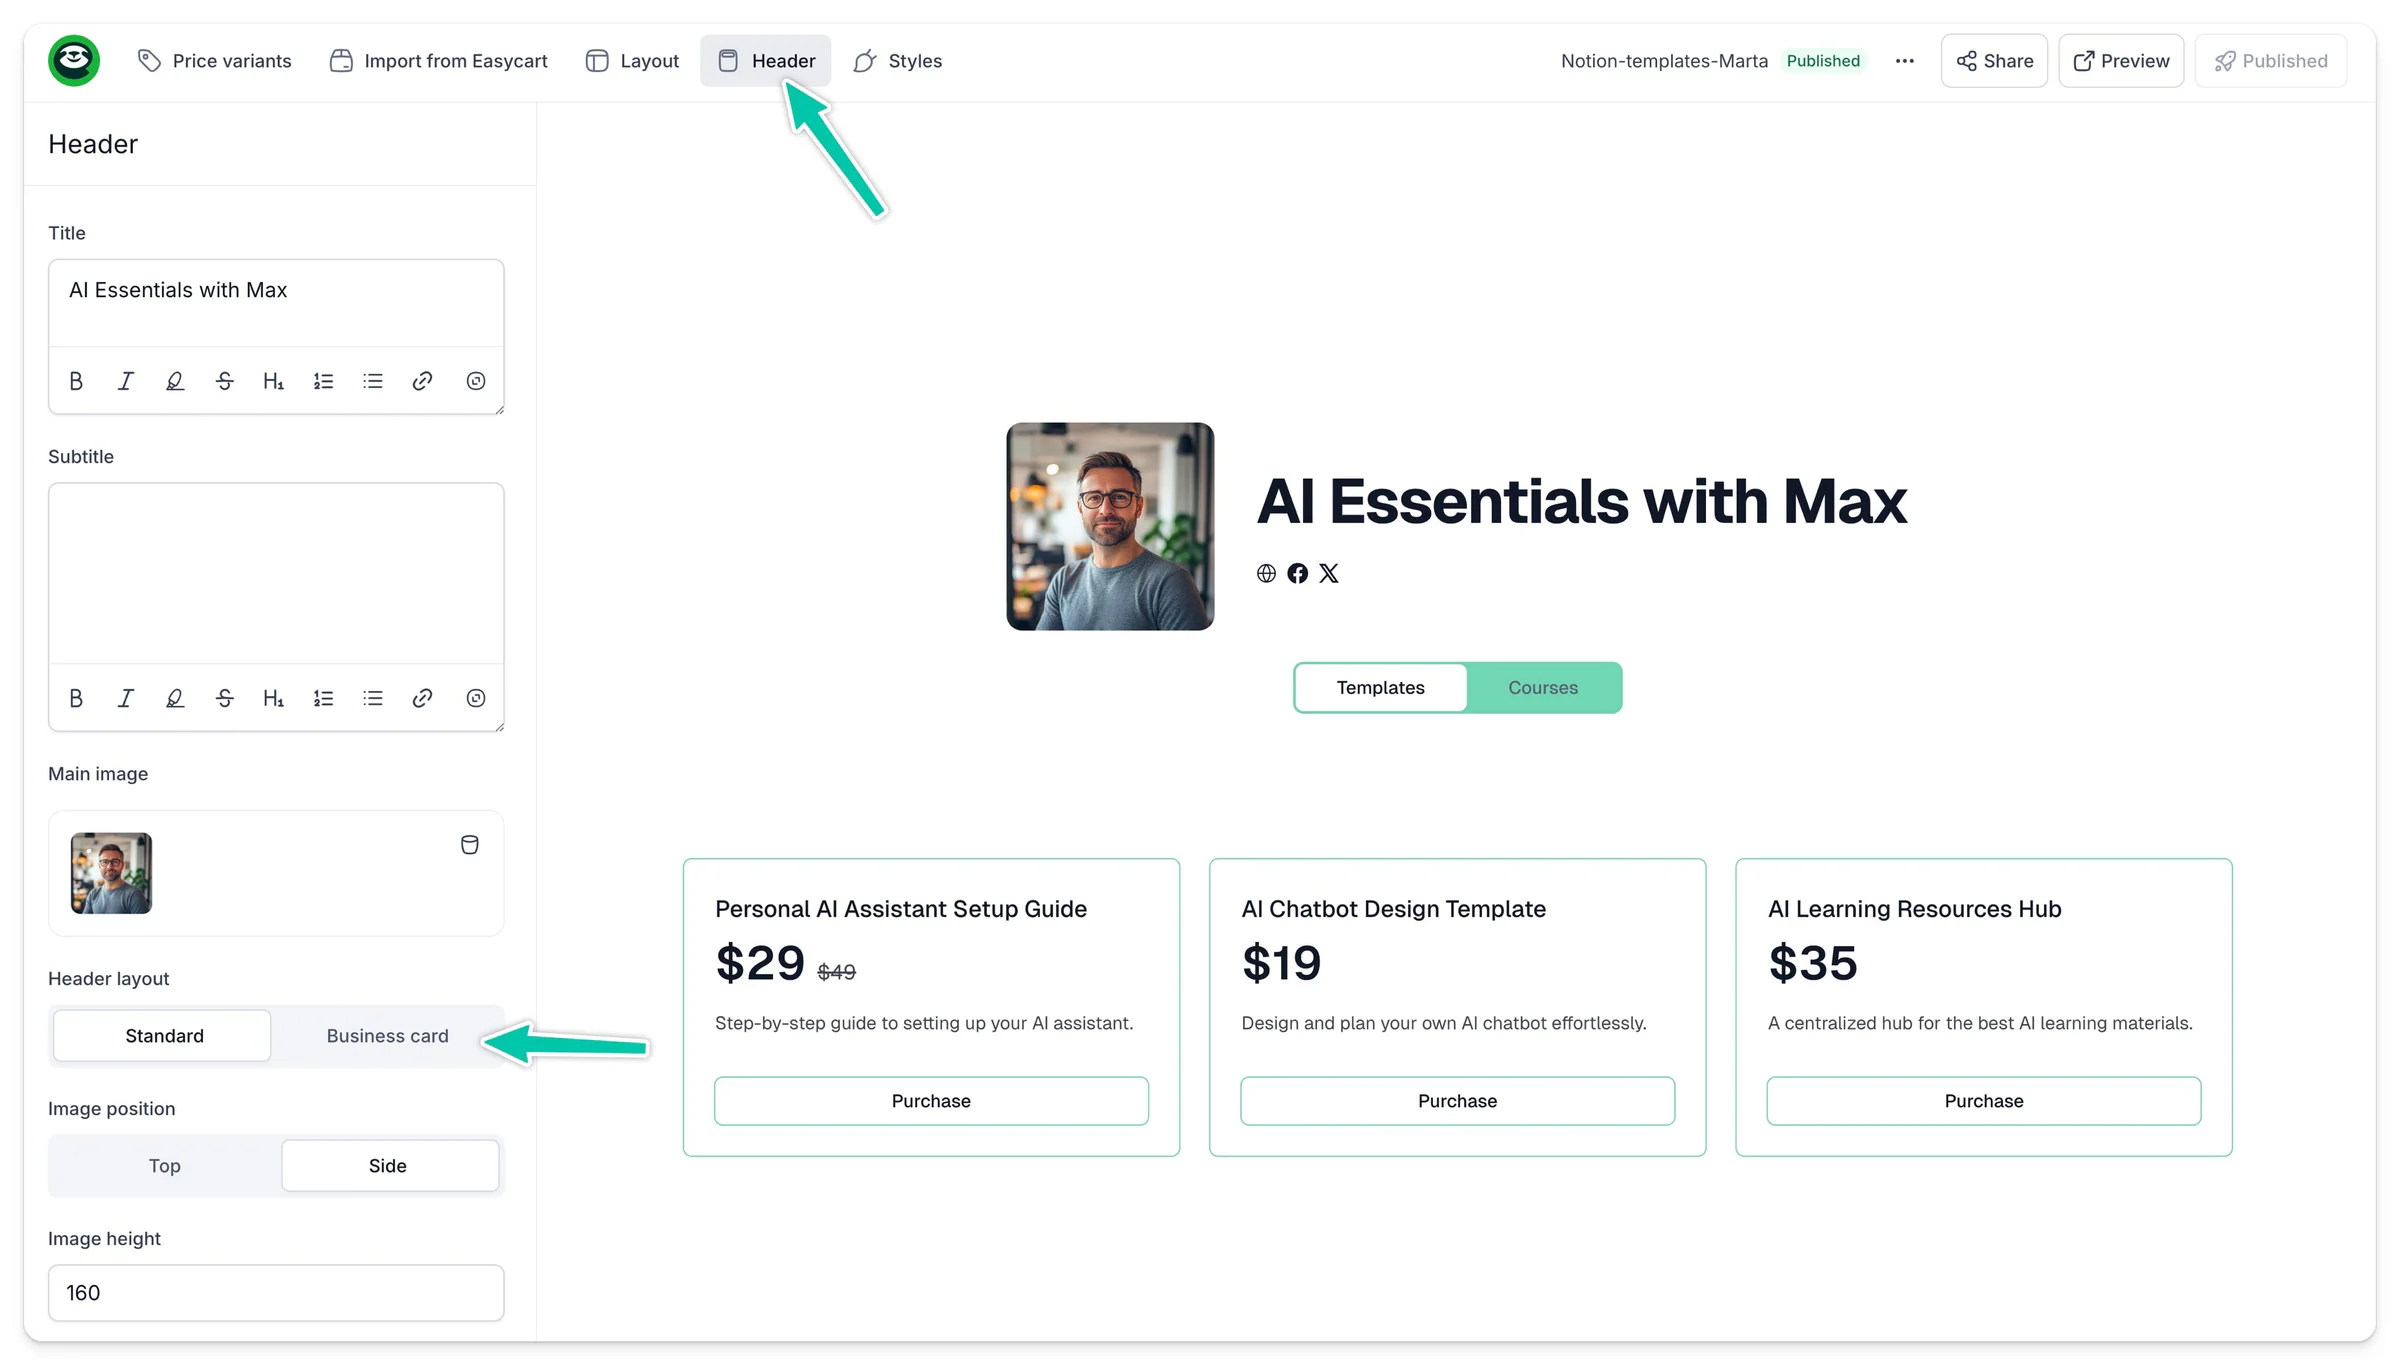Purchase the AI Chatbot Design Template
2400x1365 pixels.
click(1457, 1101)
